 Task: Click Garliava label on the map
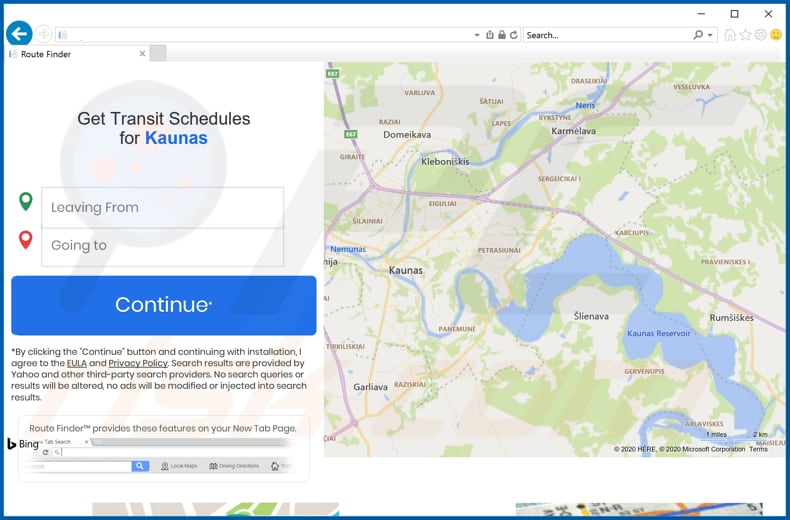tap(370, 387)
